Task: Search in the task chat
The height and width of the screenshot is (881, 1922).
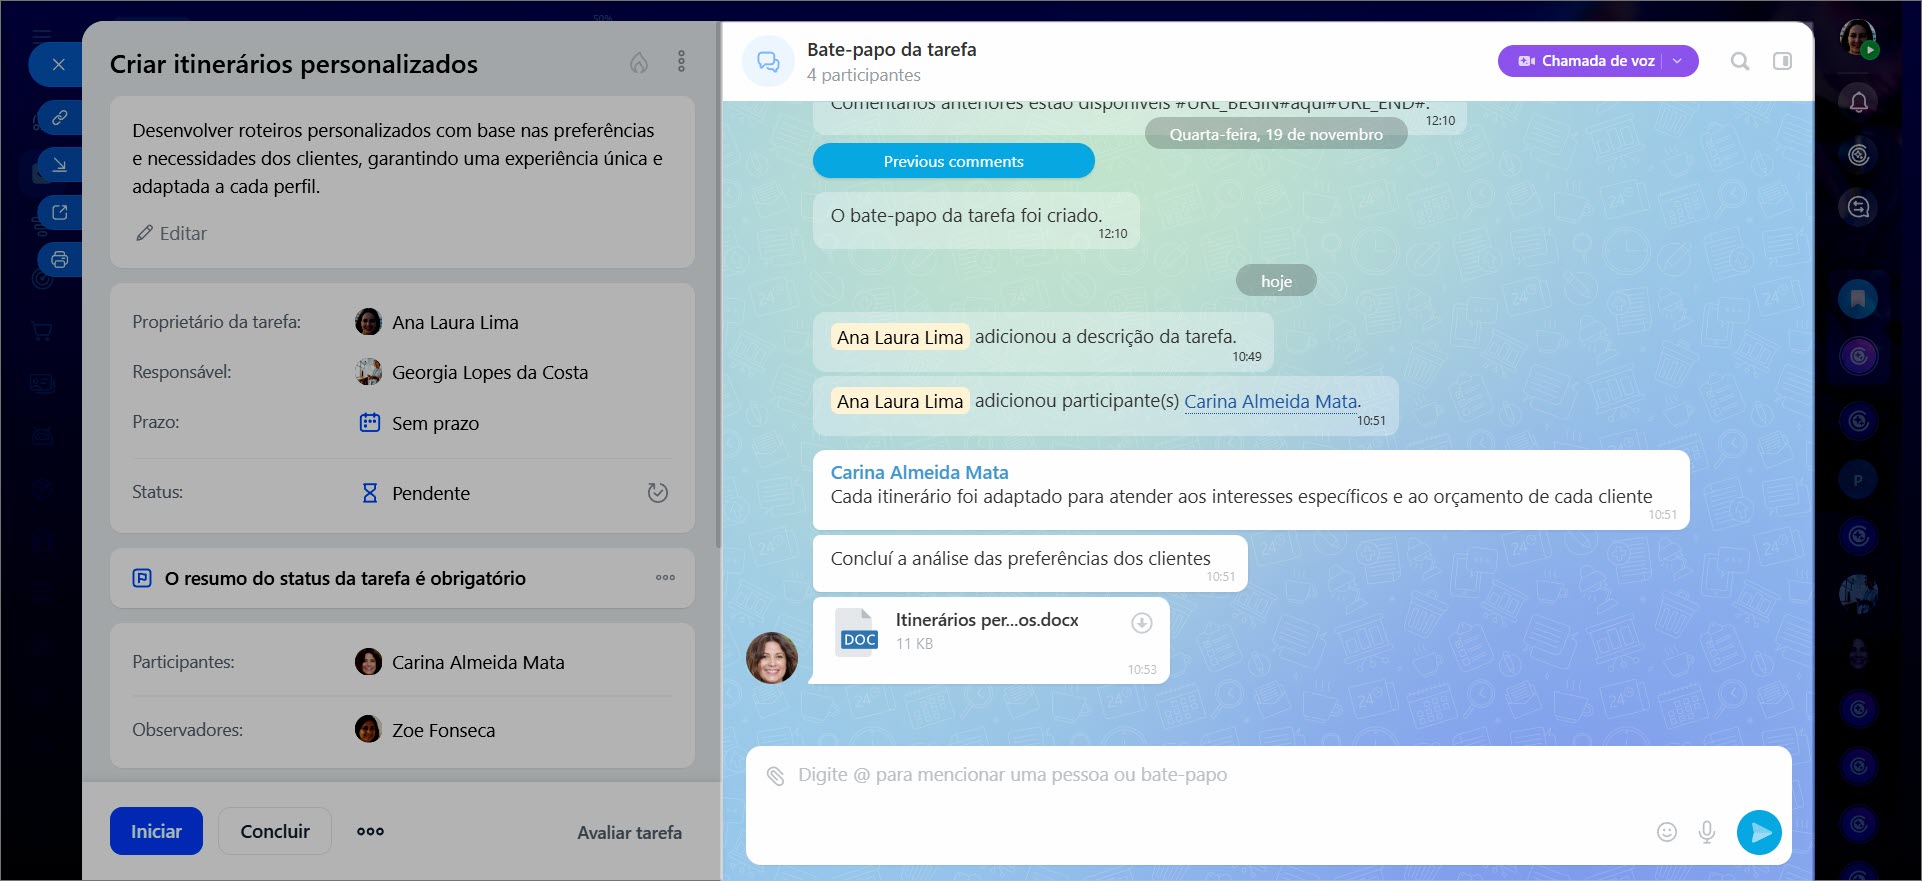Action: [1740, 61]
